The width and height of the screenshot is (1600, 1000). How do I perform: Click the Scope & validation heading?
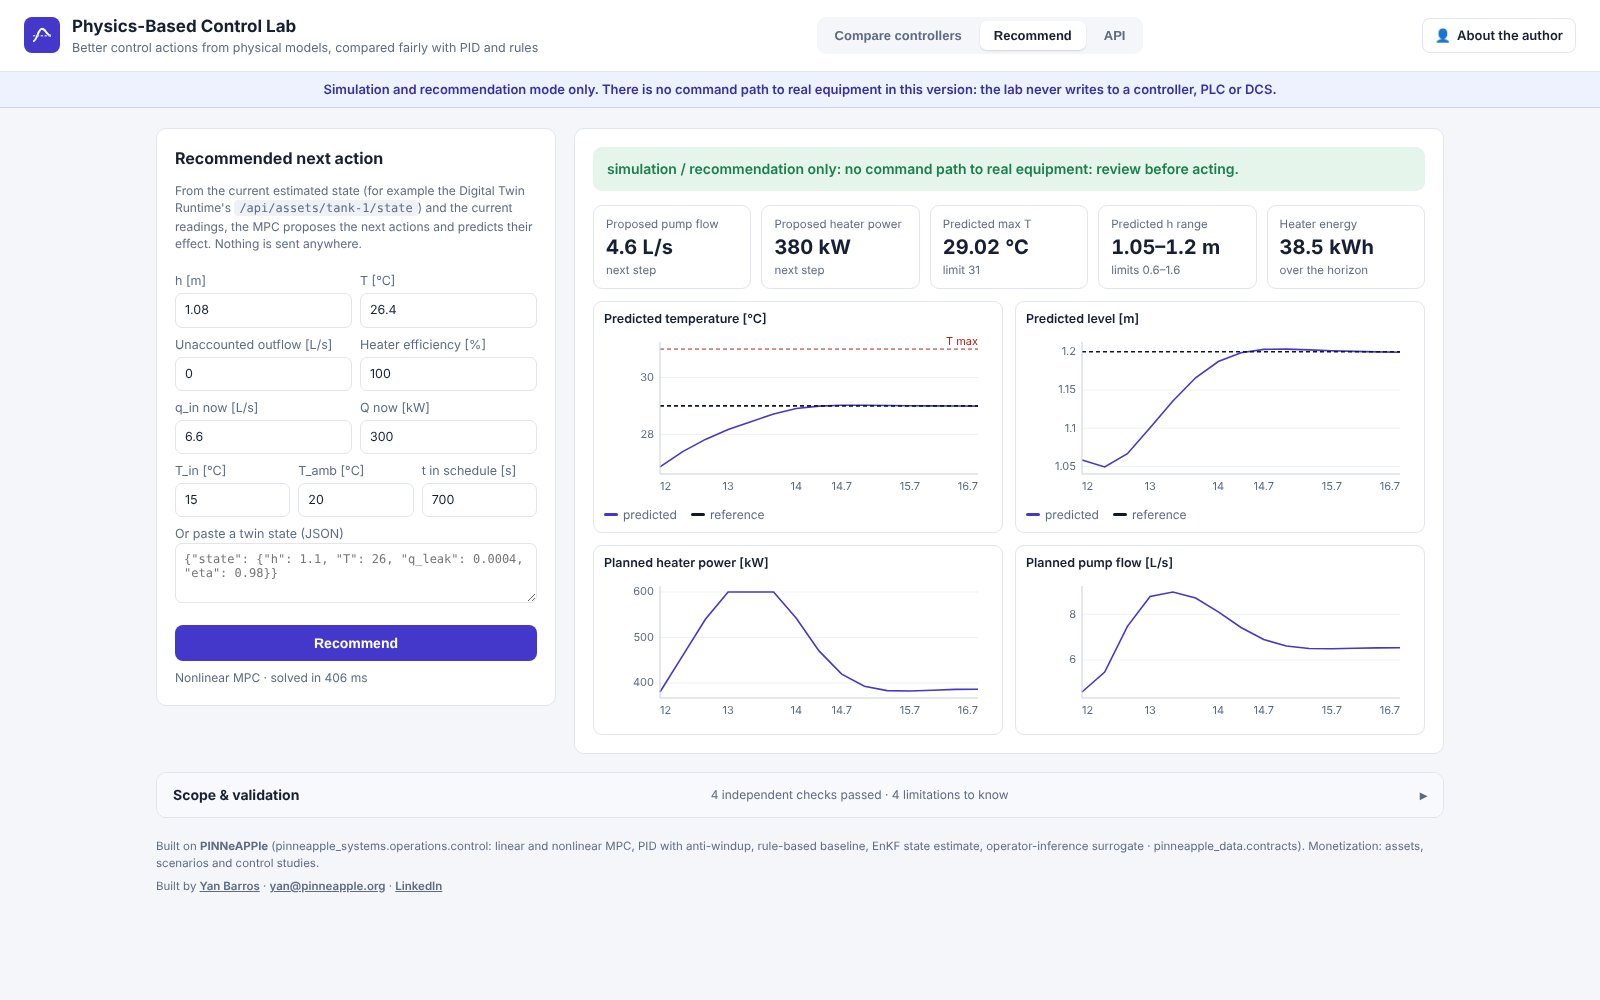pos(236,795)
